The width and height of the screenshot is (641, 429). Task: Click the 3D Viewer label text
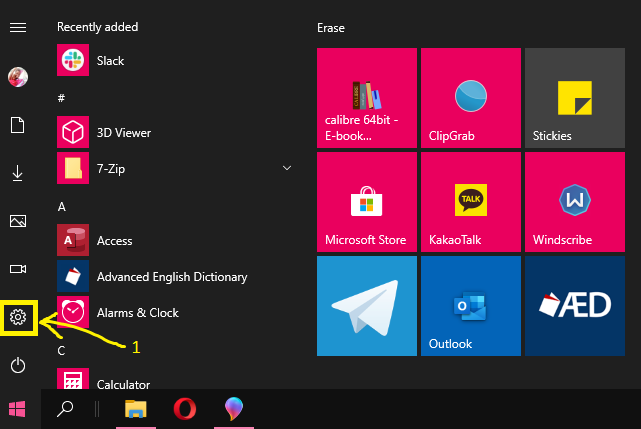(x=124, y=133)
